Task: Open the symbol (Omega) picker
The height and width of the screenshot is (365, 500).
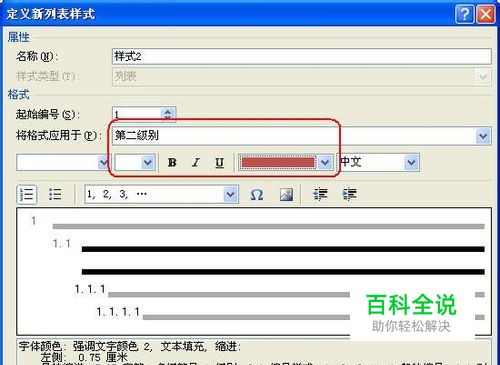Action: click(256, 194)
